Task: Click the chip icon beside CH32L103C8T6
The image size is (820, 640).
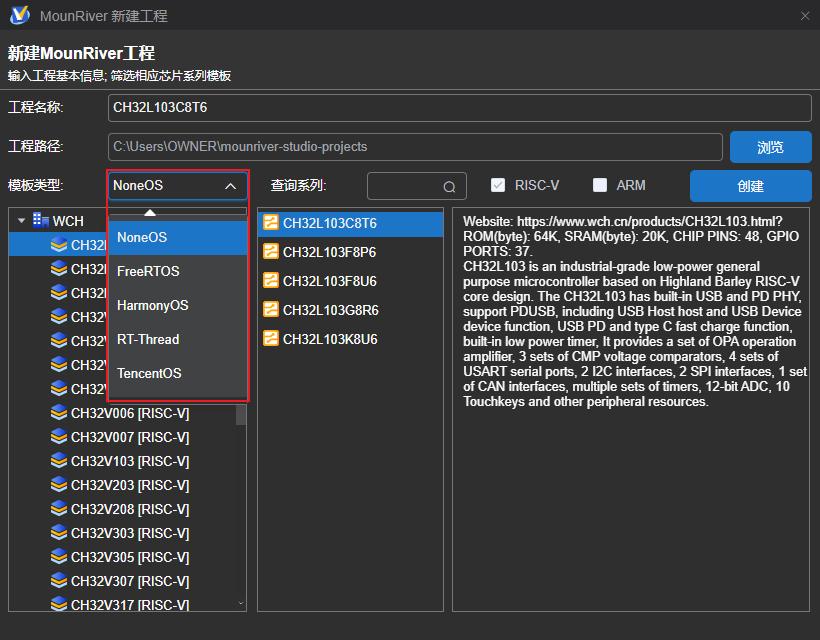Action: [x=271, y=222]
